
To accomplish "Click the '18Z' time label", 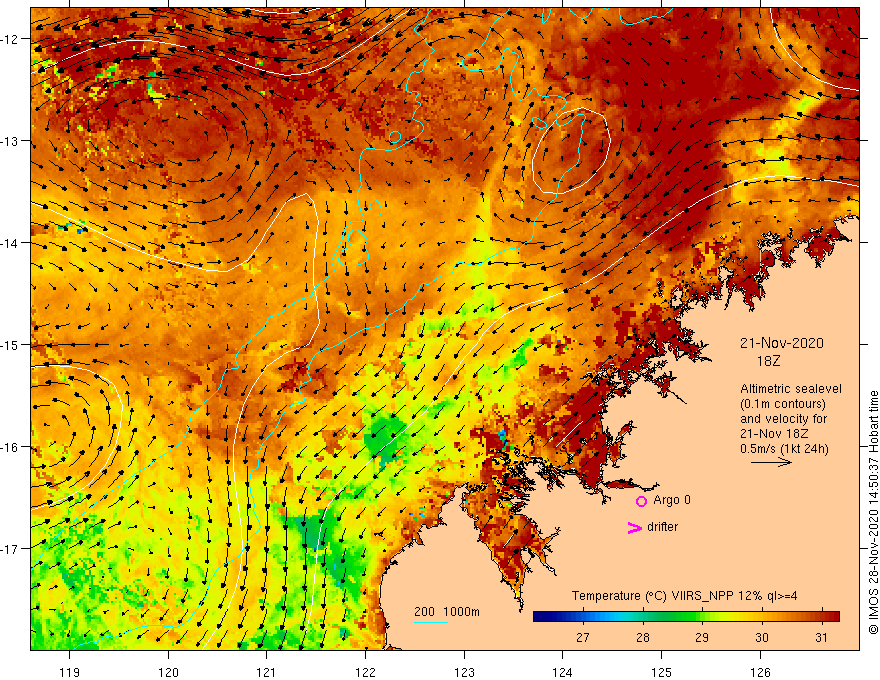I will coord(768,361).
